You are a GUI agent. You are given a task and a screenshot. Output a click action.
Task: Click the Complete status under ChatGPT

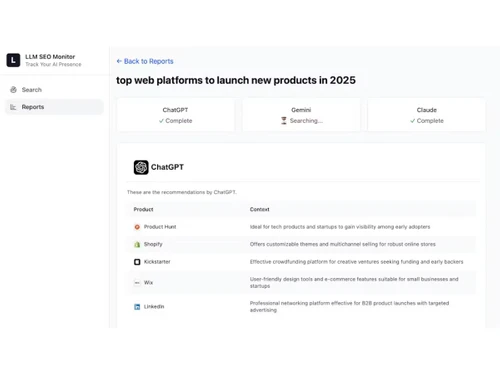pos(179,121)
